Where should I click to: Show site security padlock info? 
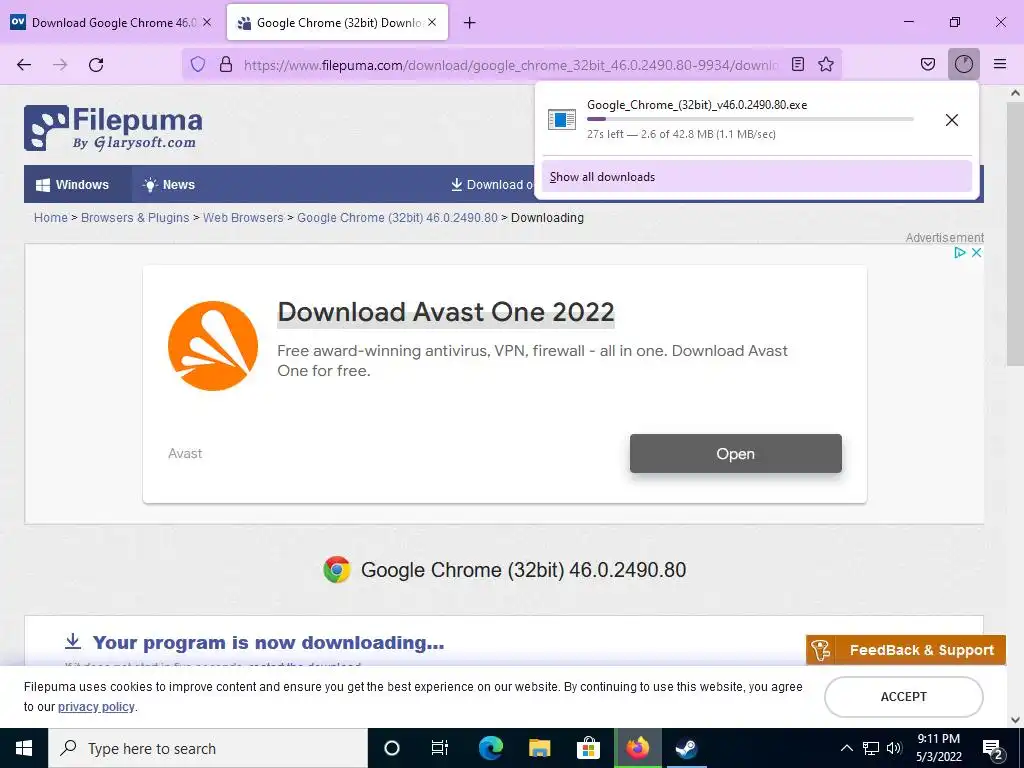(226, 64)
